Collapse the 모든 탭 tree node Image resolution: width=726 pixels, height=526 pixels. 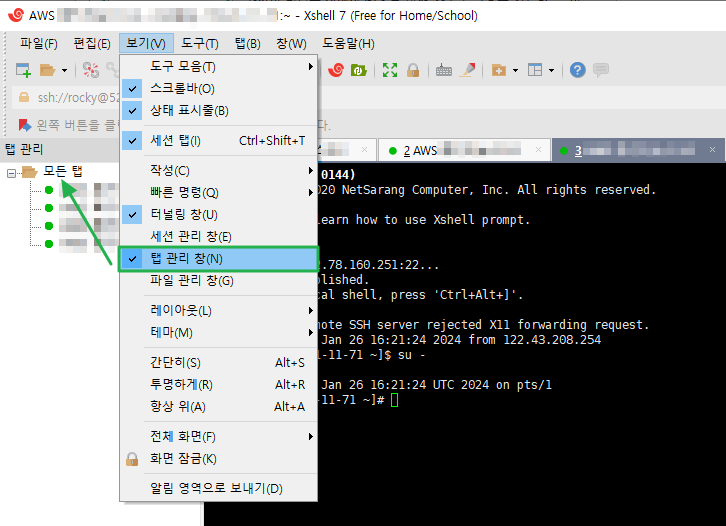(12, 173)
